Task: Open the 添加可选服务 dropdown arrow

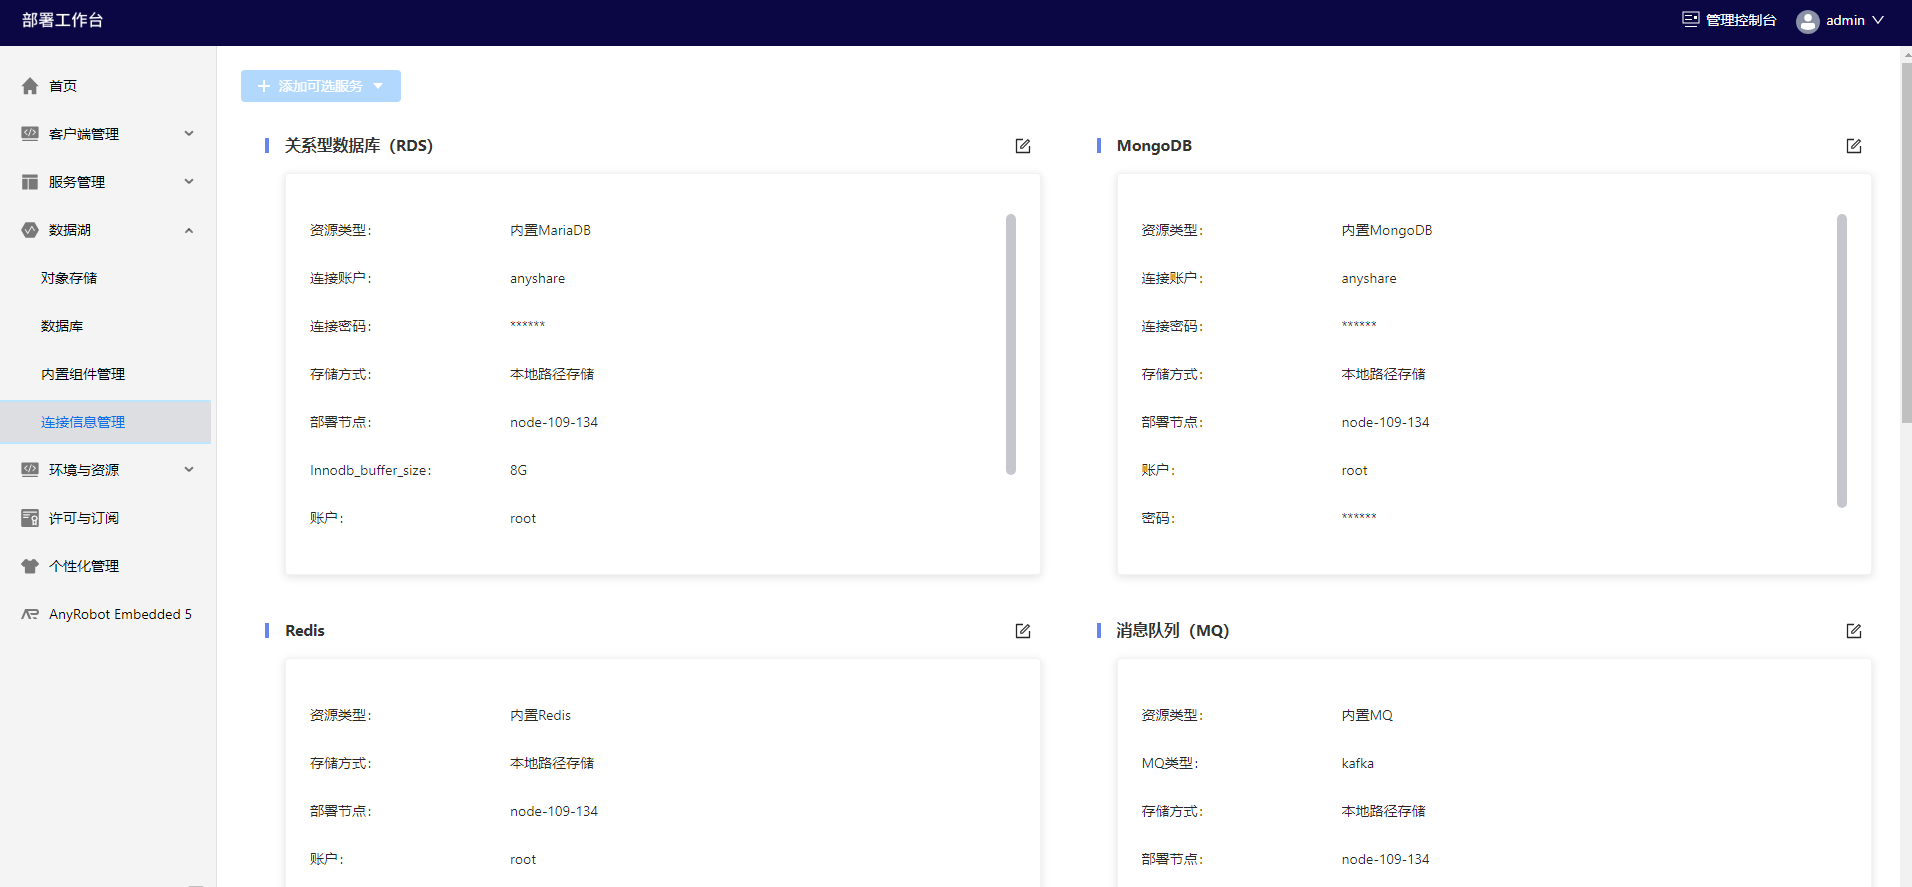Action: 378,86
